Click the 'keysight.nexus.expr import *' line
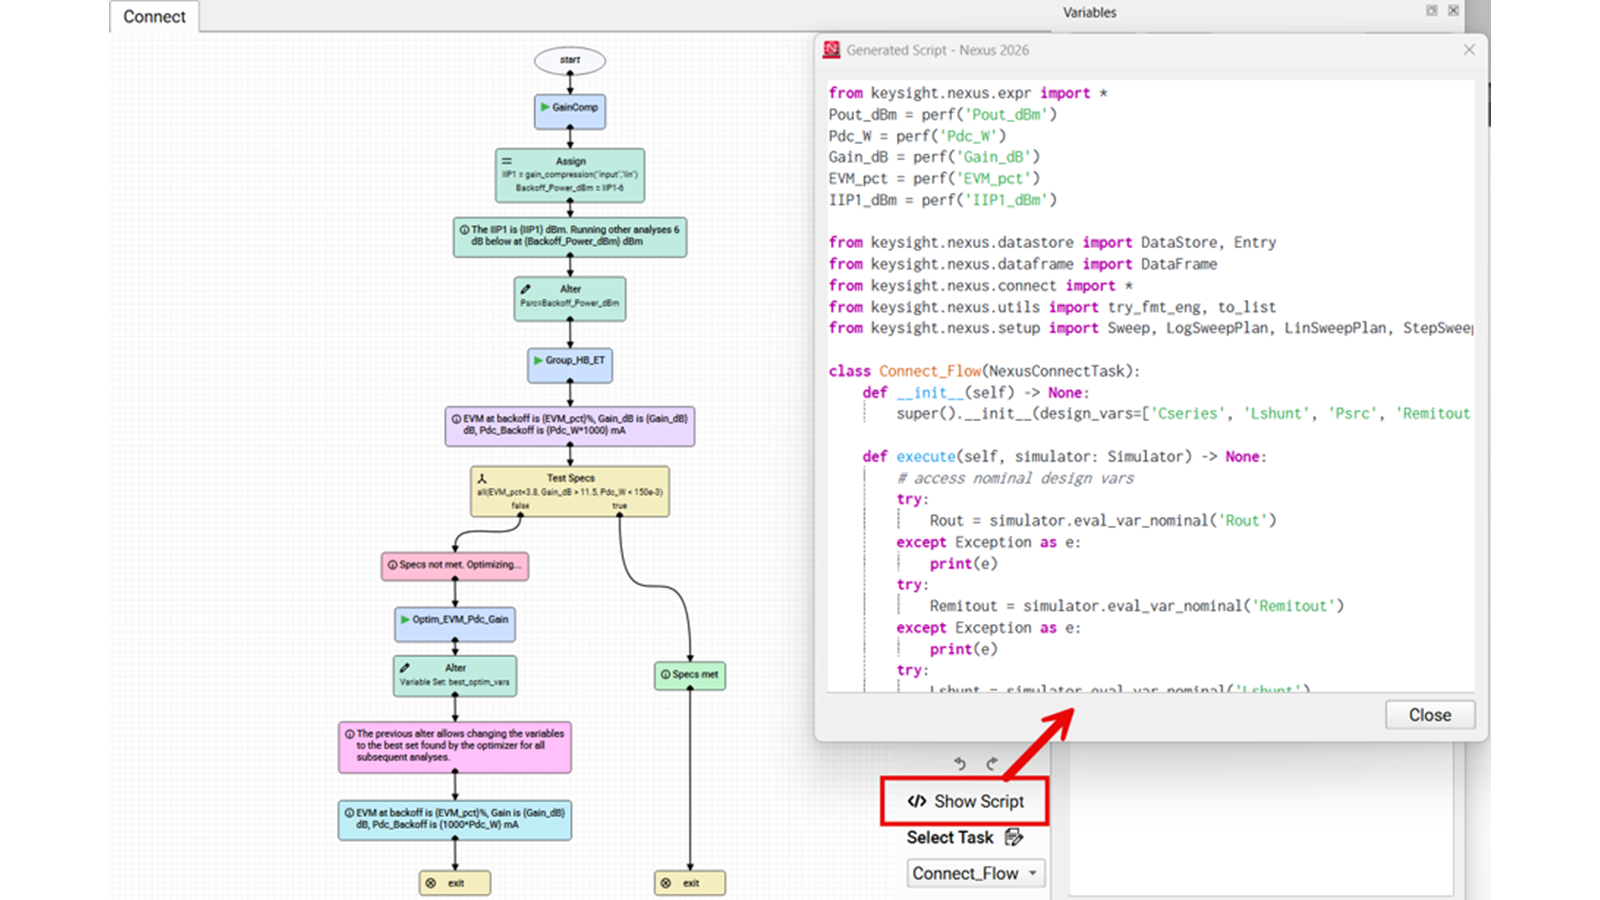The width and height of the screenshot is (1600, 900). coord(968,93)
